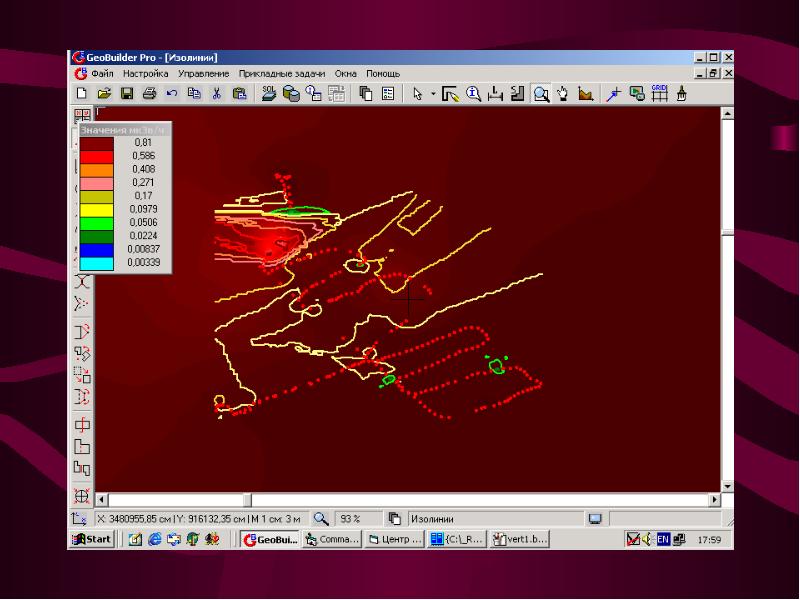Click the yellow 0,0979 legend color swatch

pyautogui.click(x=97, y=209)
